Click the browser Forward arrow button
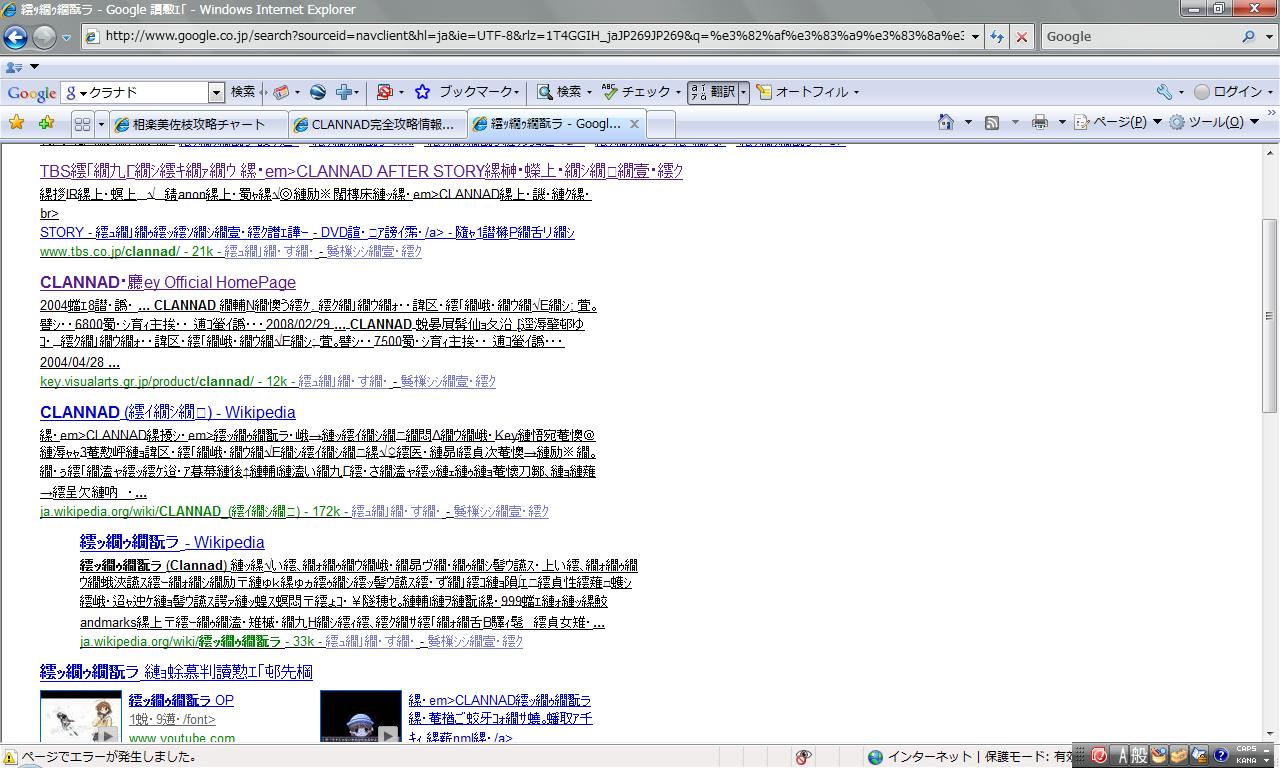Viewport: 1280px width, 768px height. coord(44,37)
